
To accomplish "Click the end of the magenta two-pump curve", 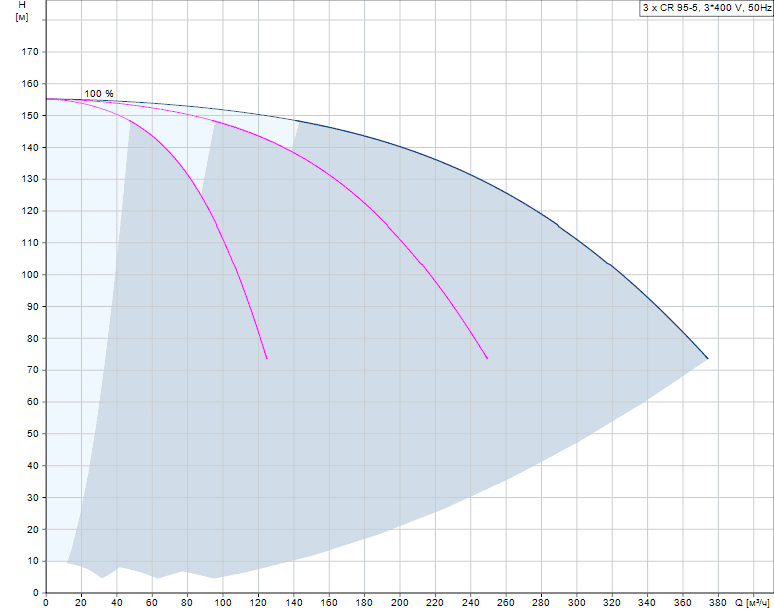I will pos(487,358).
